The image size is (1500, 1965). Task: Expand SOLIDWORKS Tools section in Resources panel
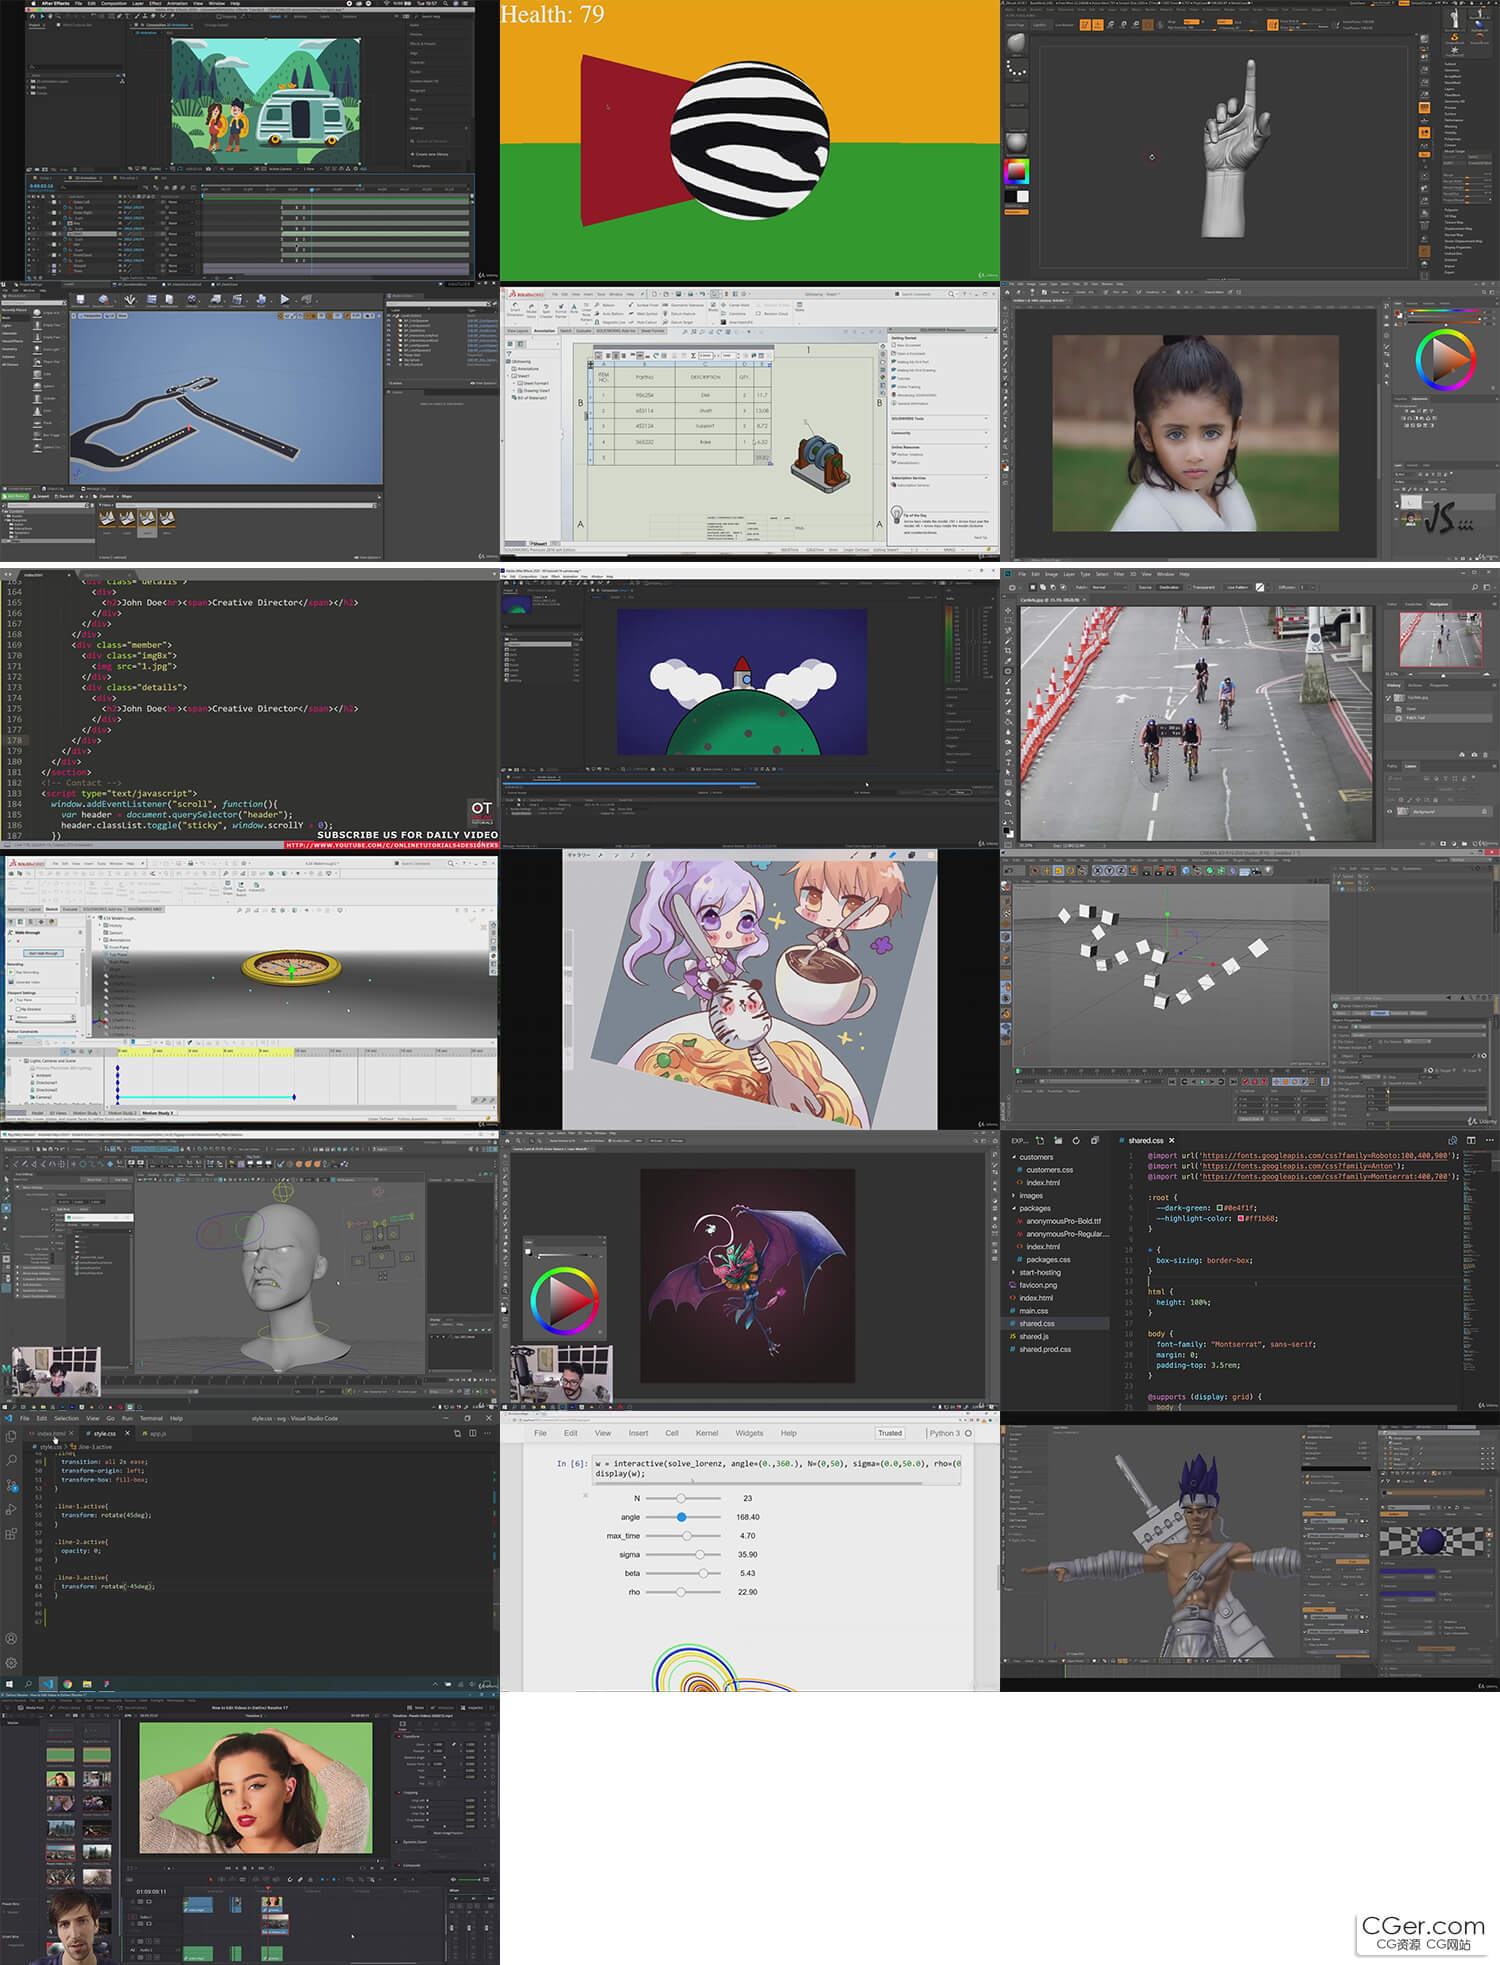pyautogui.click(x=986, y=418)
